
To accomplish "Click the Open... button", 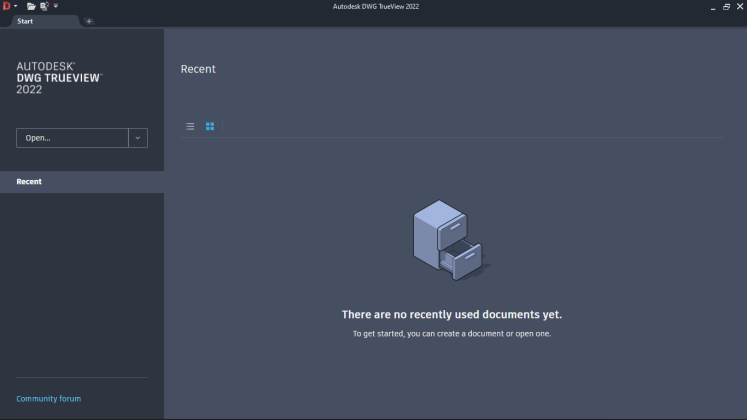I will 72,138.
